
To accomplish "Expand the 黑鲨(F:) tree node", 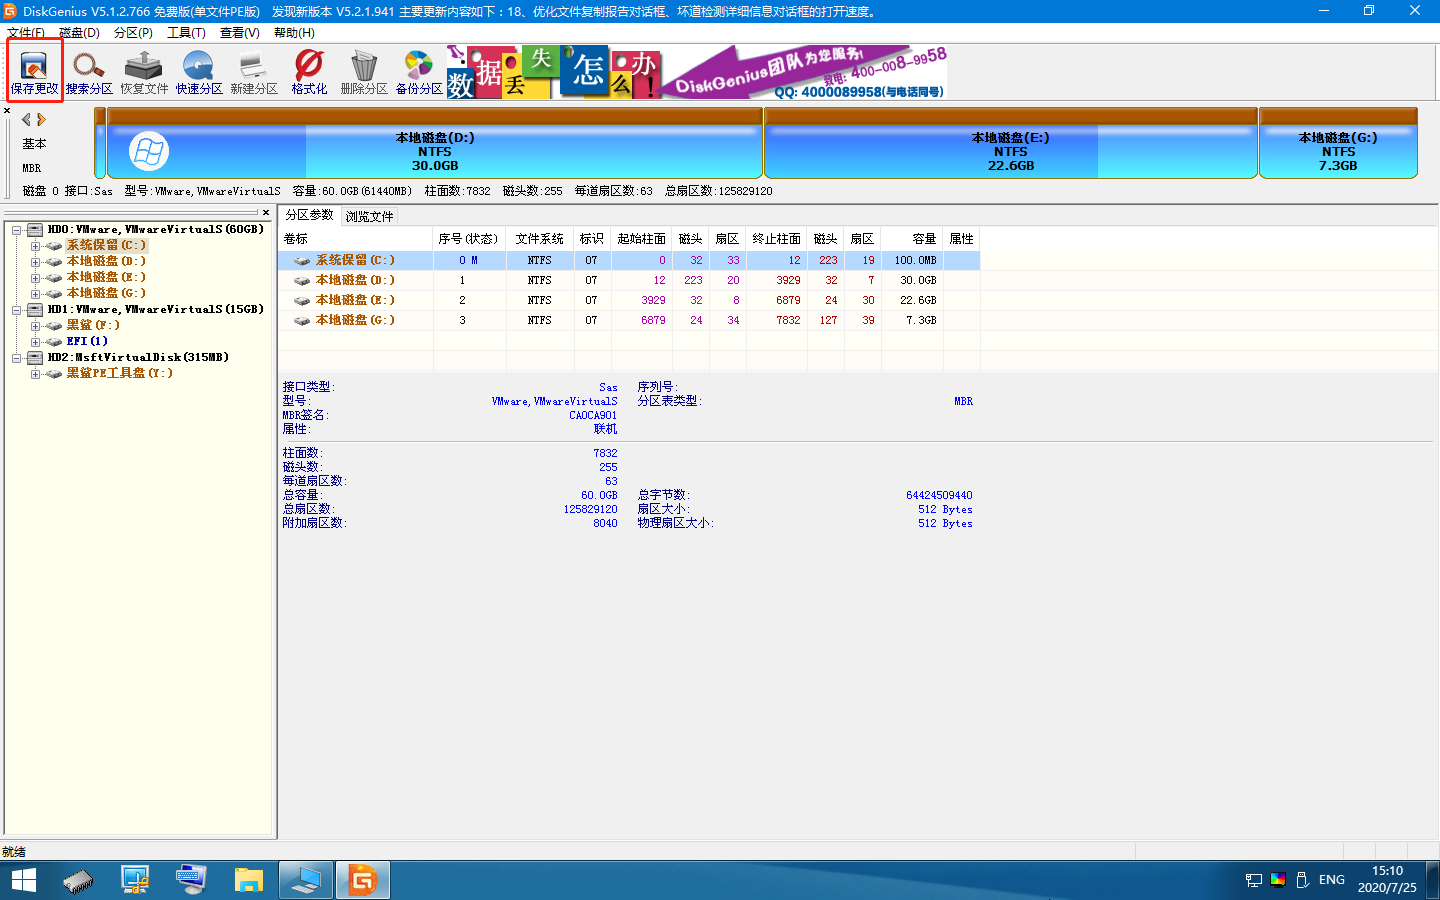I will click(35, 326).
